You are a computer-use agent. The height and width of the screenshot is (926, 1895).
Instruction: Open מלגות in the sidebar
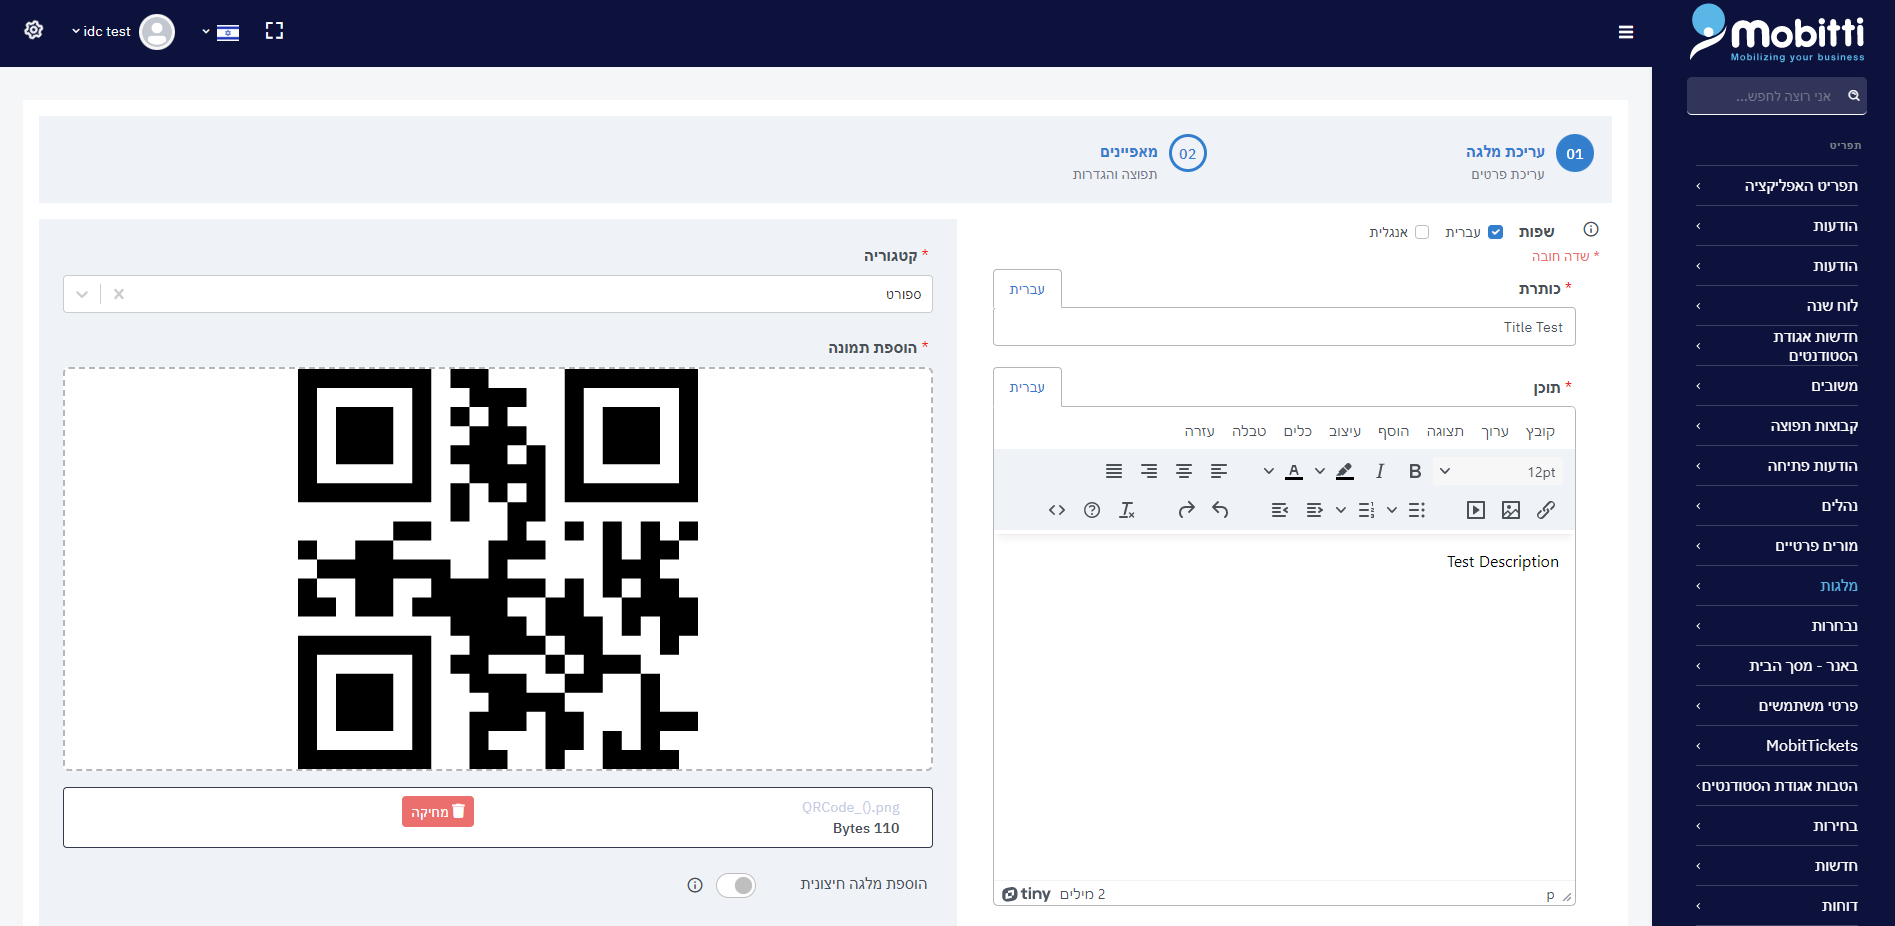(x=1777, y=586)
